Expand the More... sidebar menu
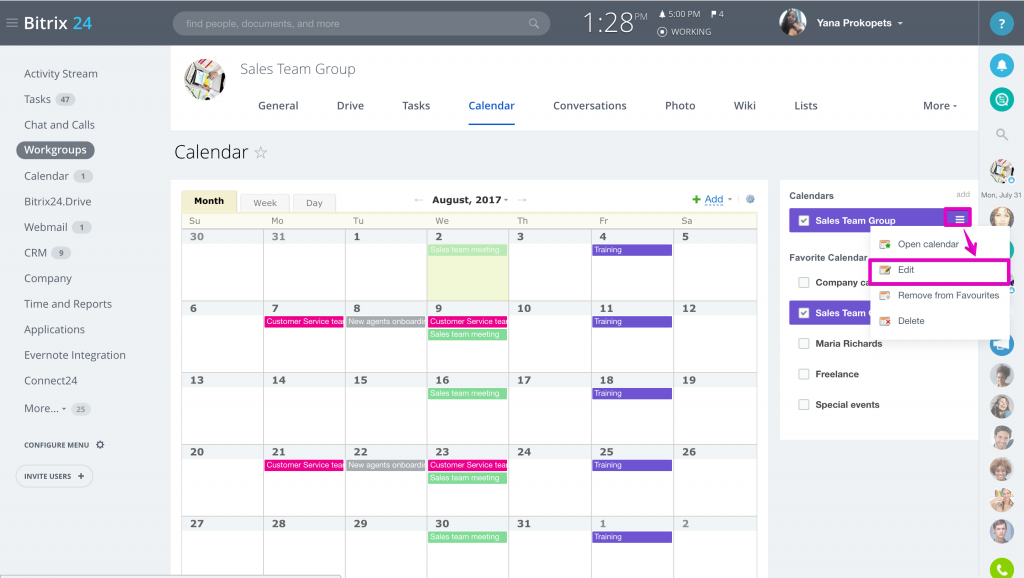The image size is (1024, 578). click(x=44, y=408)
